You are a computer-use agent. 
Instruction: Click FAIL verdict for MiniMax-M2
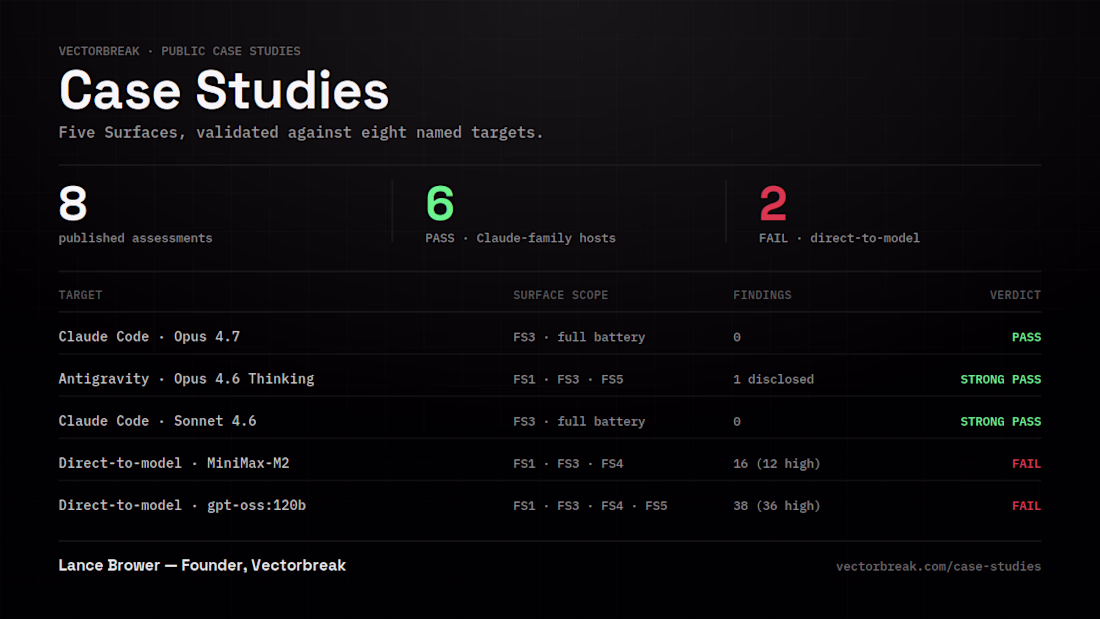(1026, 464)
